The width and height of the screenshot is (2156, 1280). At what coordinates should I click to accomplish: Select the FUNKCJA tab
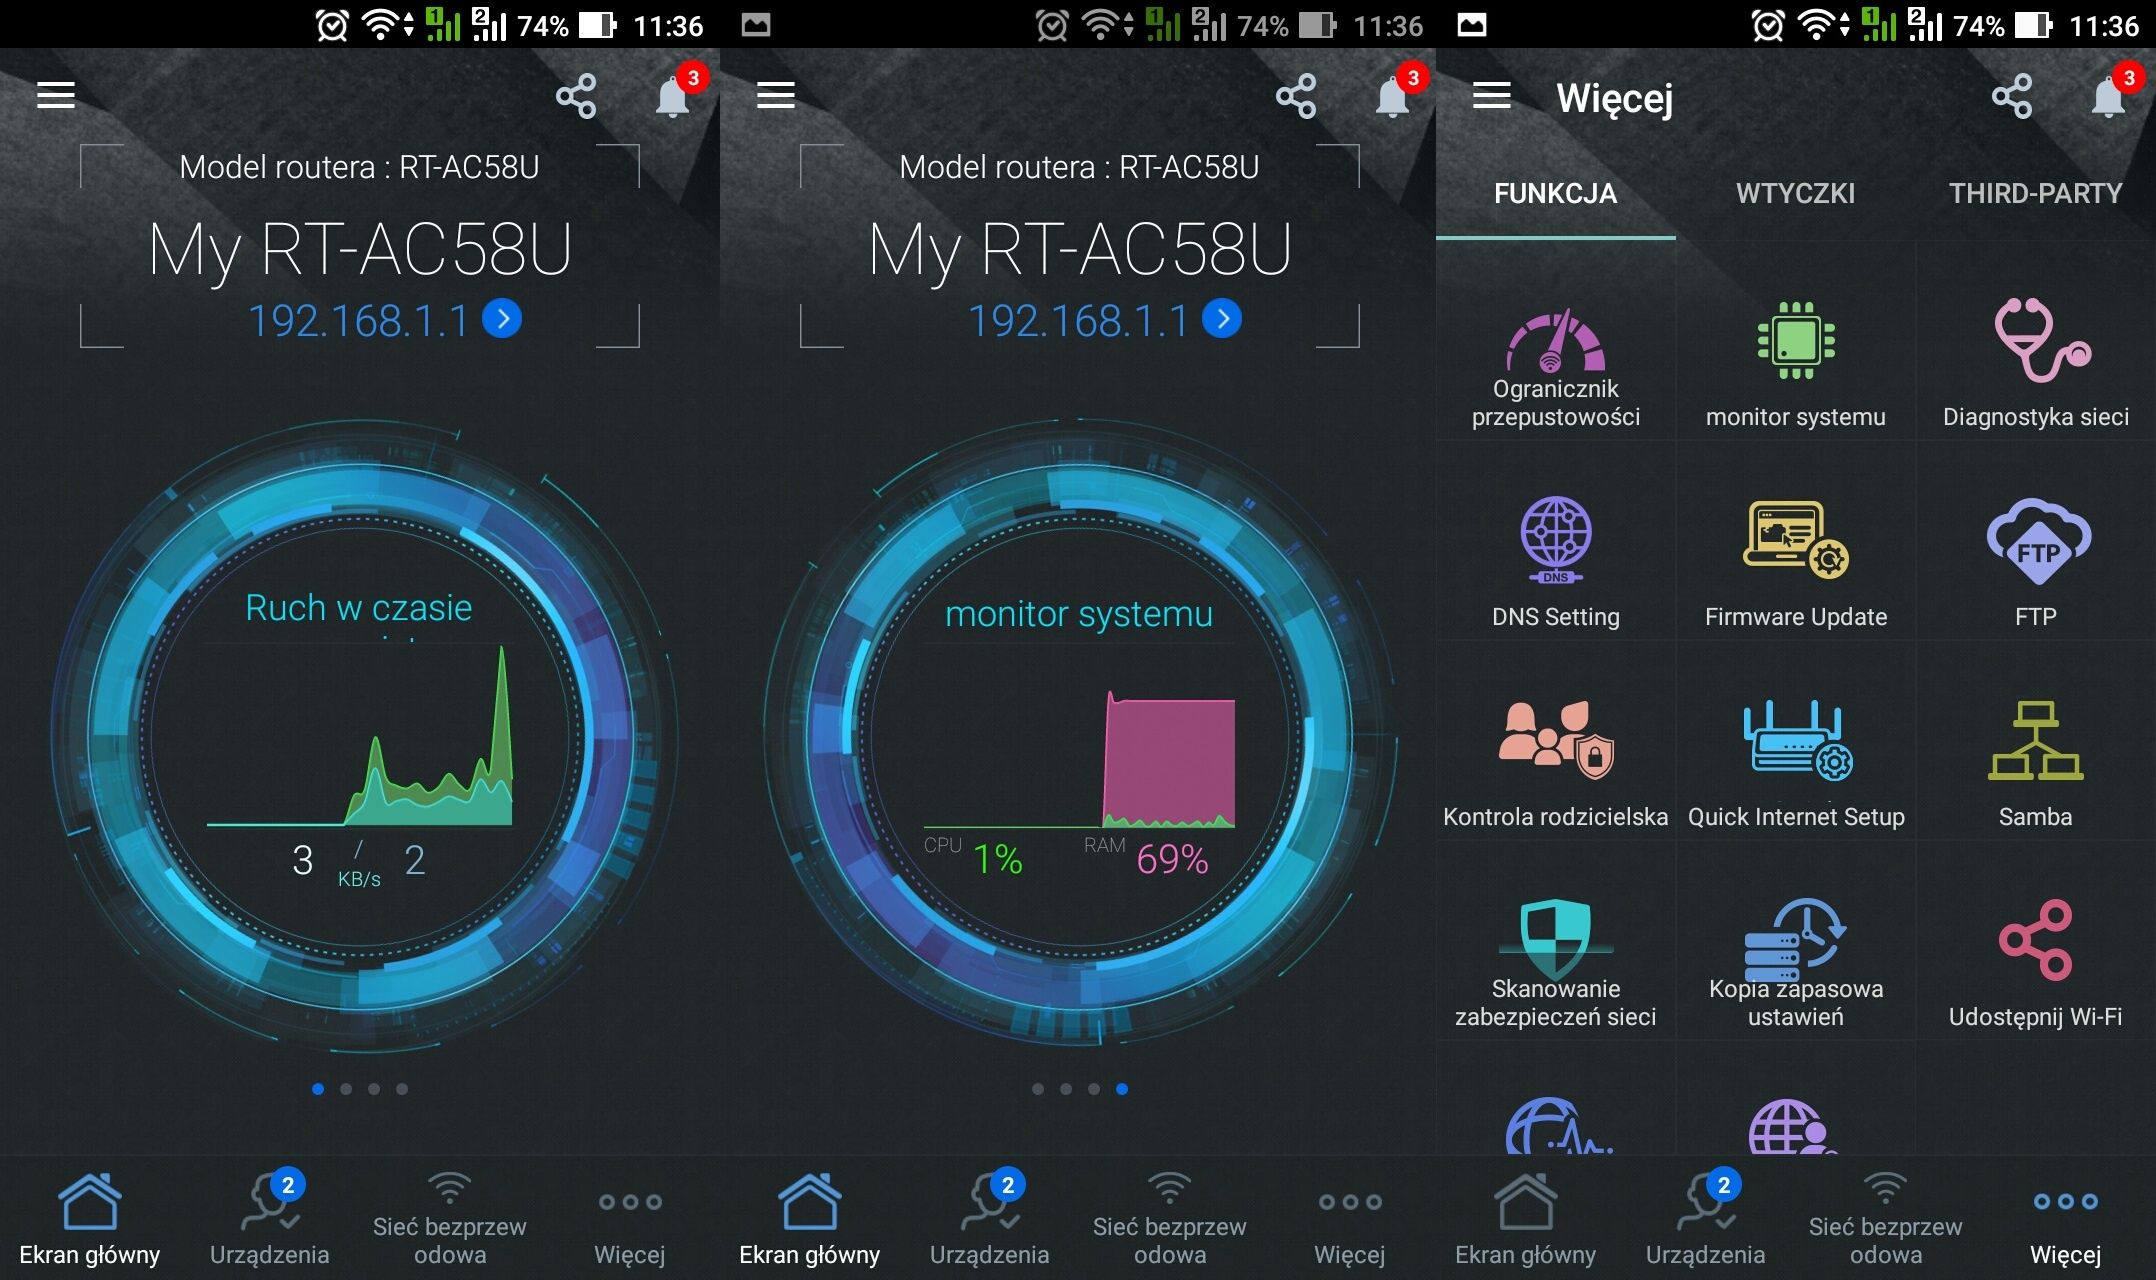tap(1555, 194)
